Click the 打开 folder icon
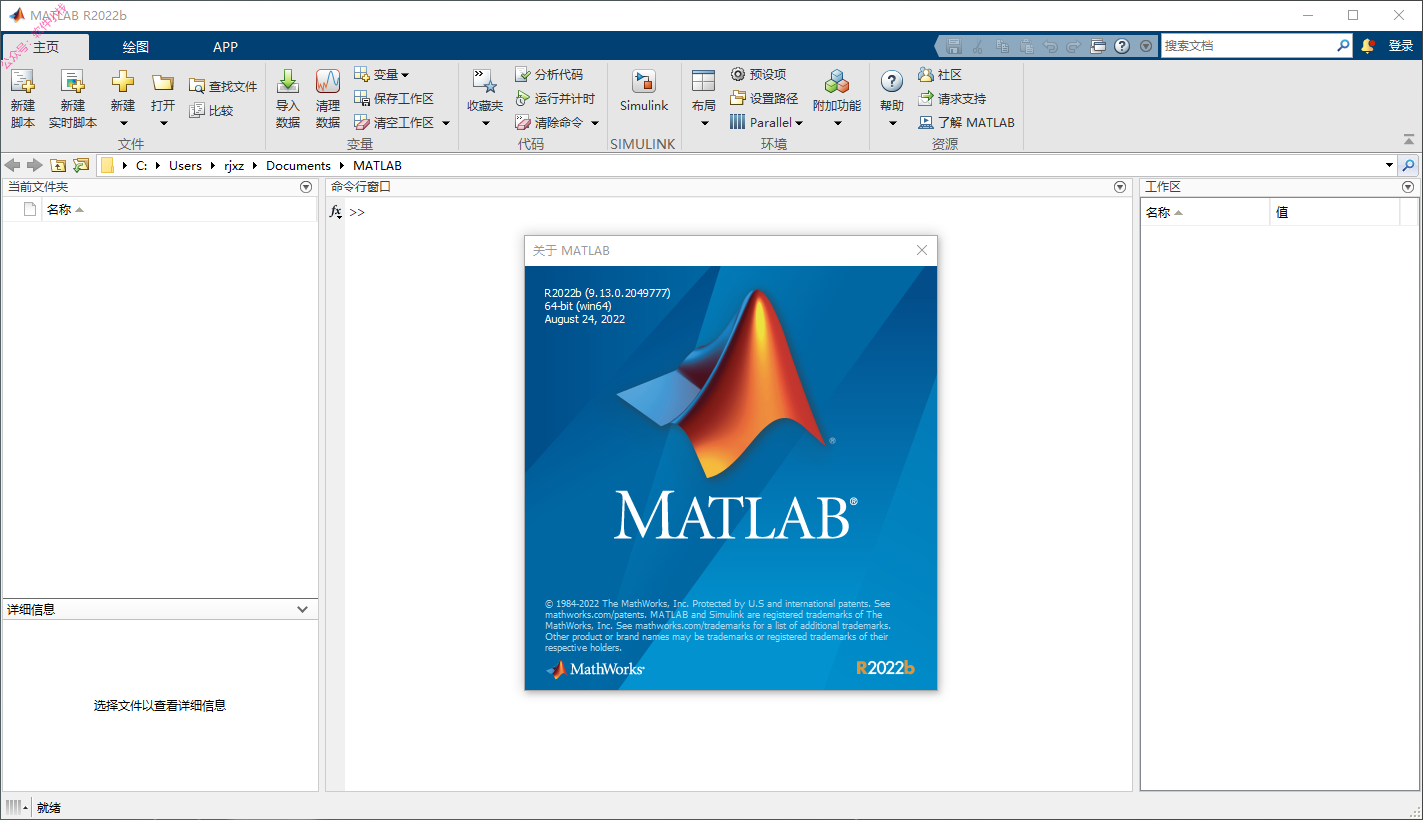Image resolution: width=1423 pixels, height=820 pixels. click(x=163, y=83)
